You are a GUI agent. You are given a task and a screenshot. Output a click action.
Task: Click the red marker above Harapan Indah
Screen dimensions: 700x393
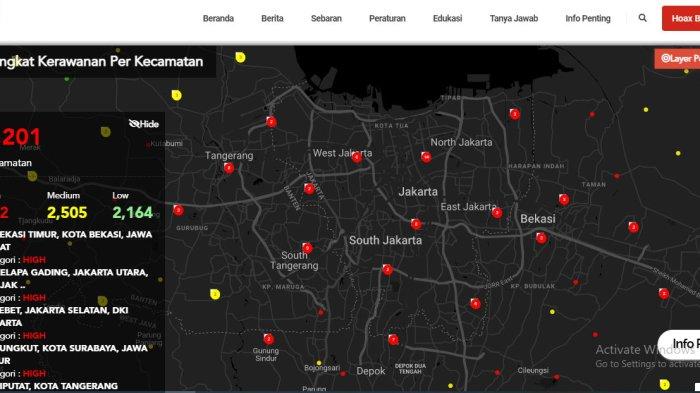pyautogui.click(x=515, y=114)
